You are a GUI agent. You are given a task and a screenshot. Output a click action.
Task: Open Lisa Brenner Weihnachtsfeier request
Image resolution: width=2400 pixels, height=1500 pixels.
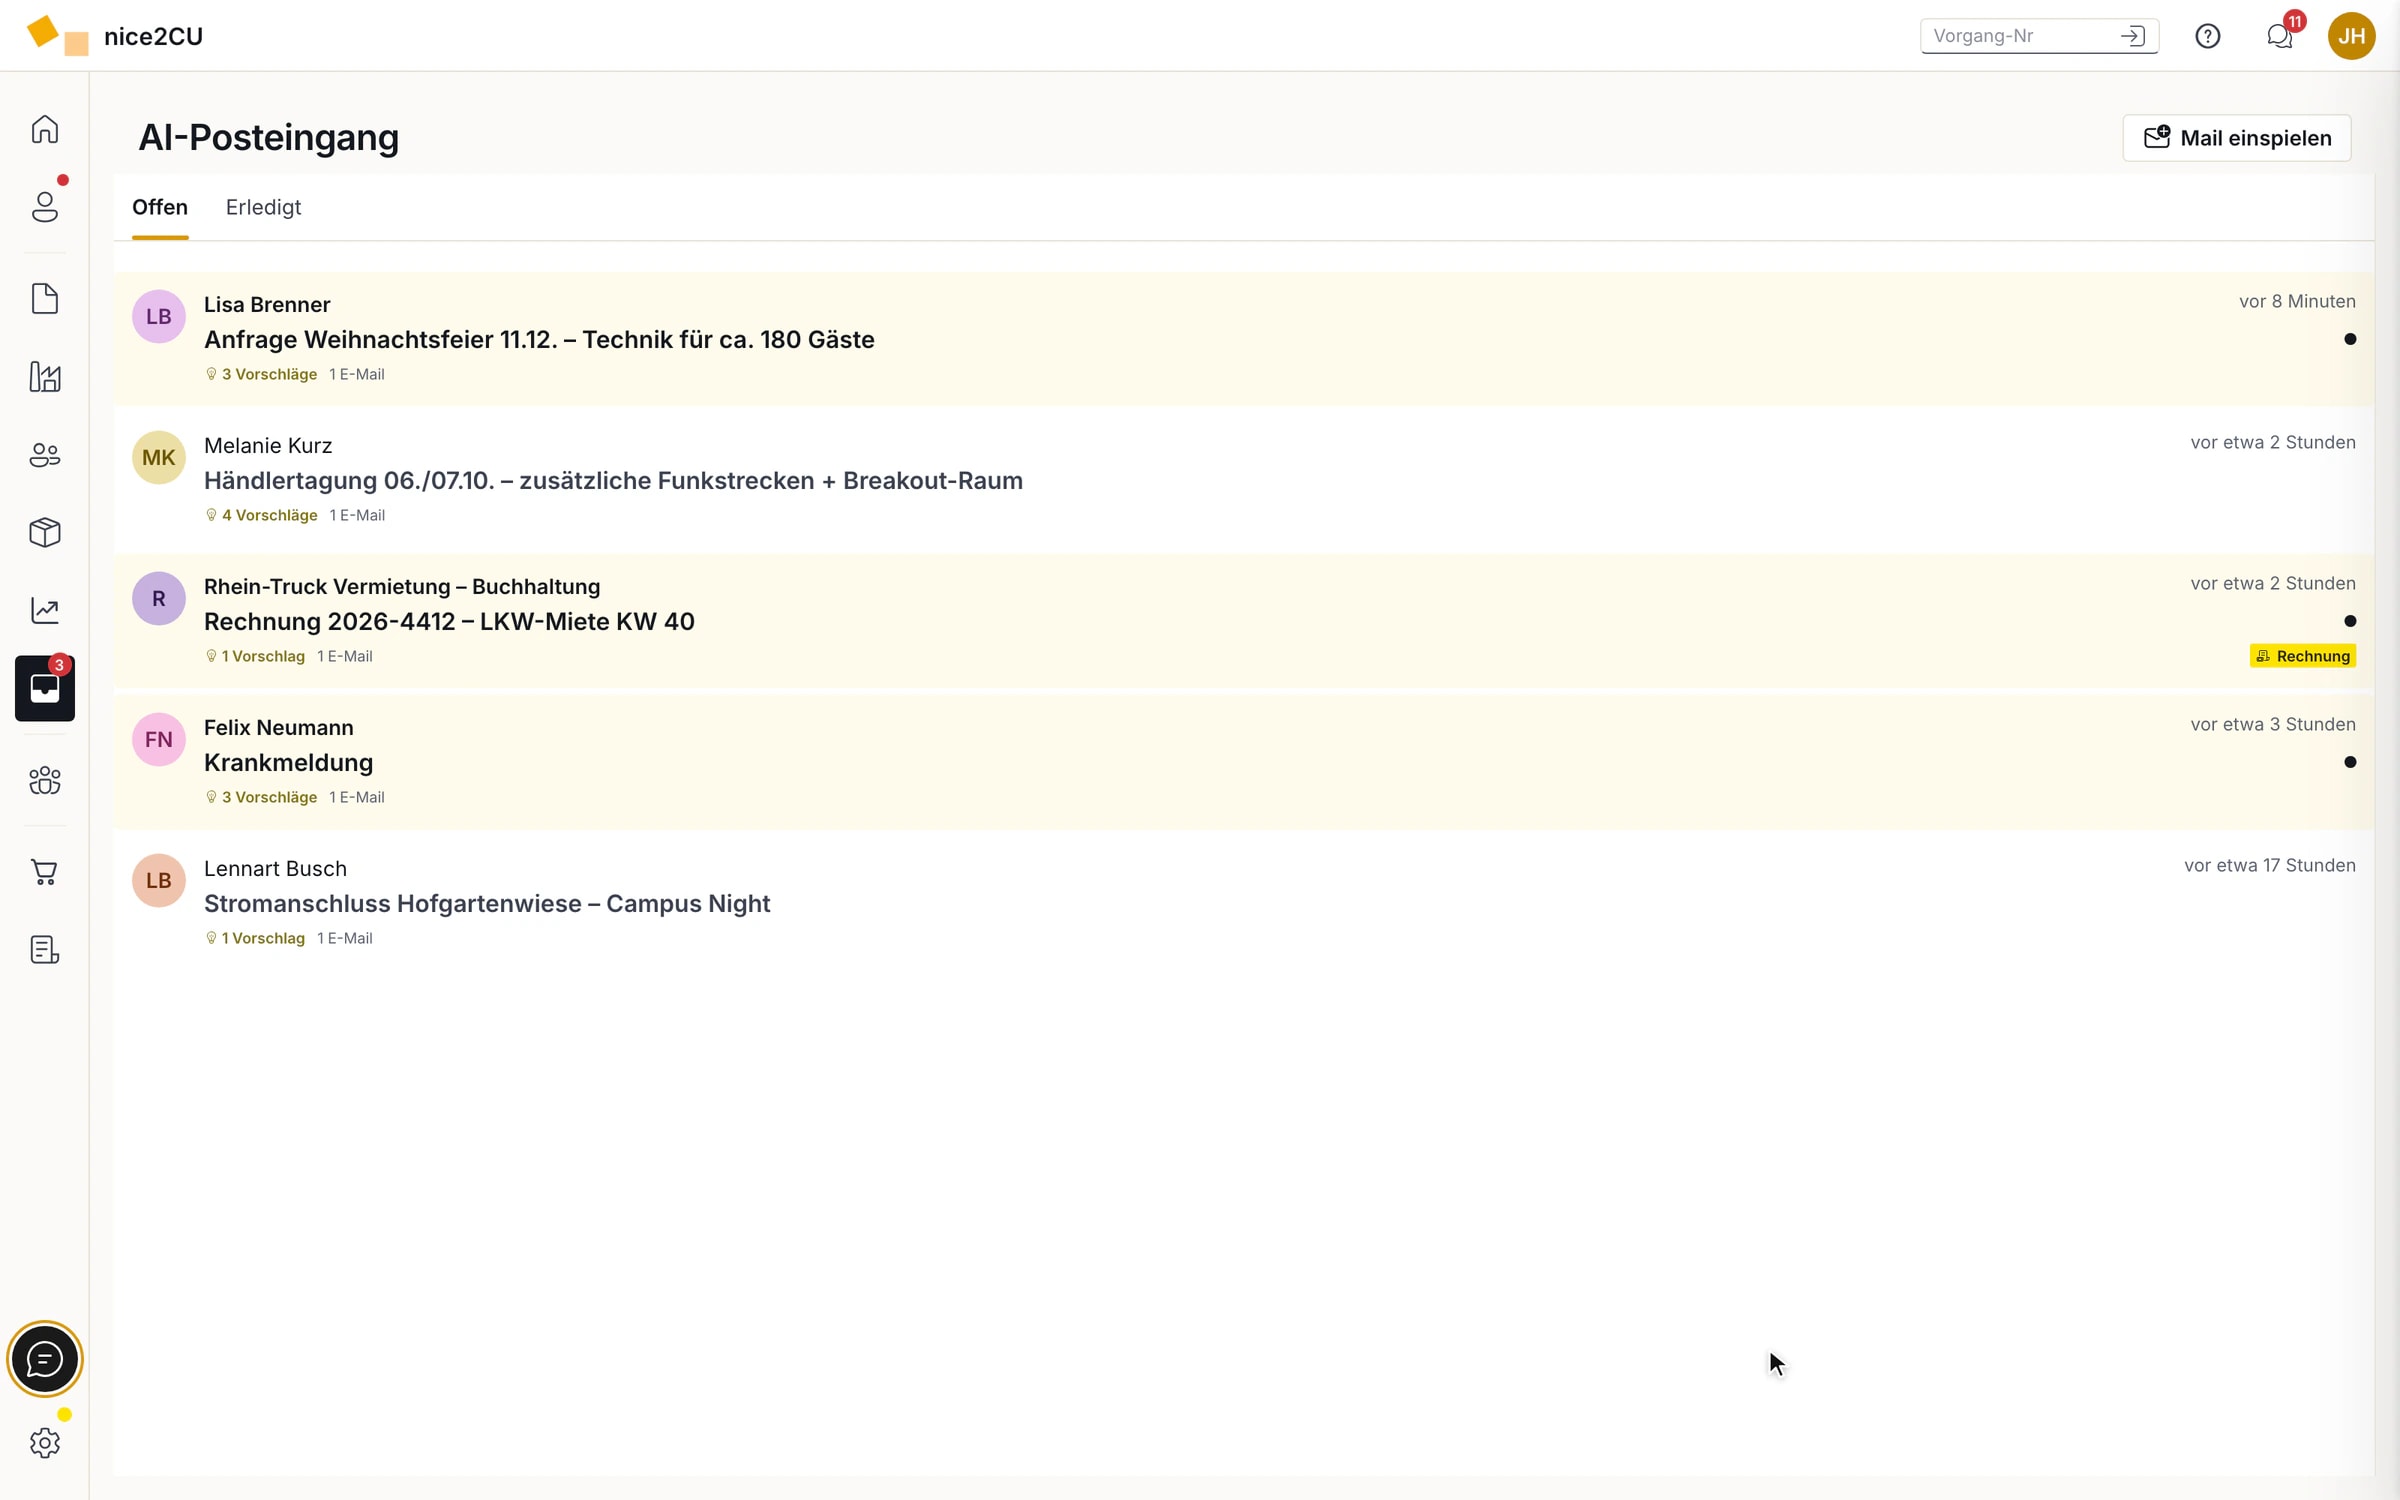tap(1243, 339)
